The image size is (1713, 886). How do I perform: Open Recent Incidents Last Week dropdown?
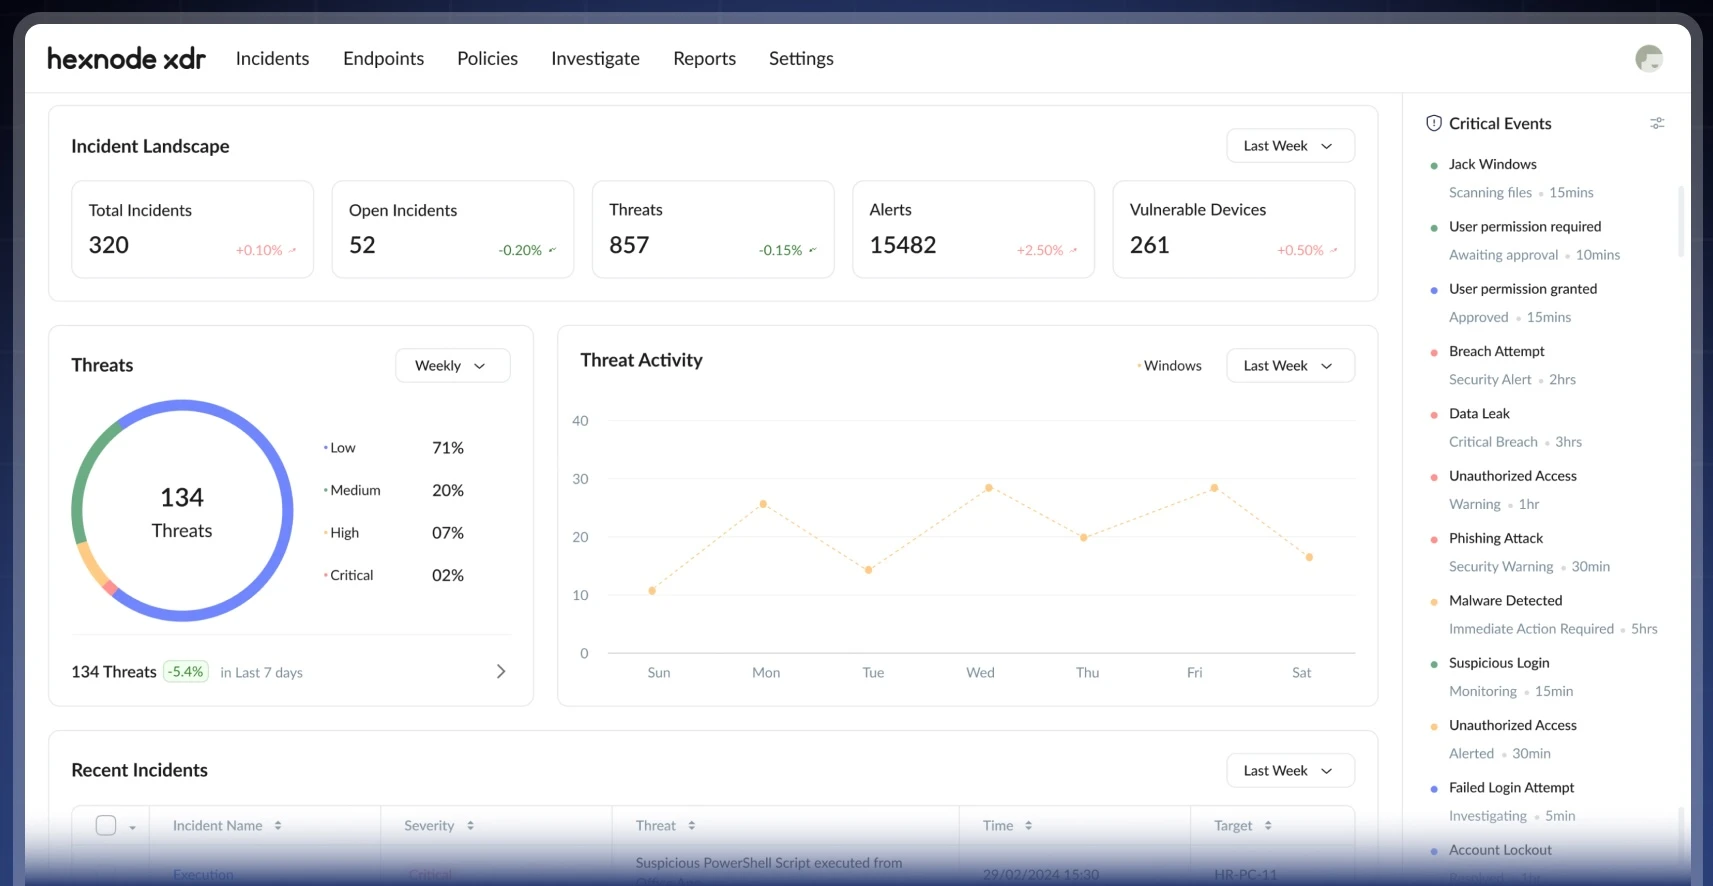[x=1289, y=771]
